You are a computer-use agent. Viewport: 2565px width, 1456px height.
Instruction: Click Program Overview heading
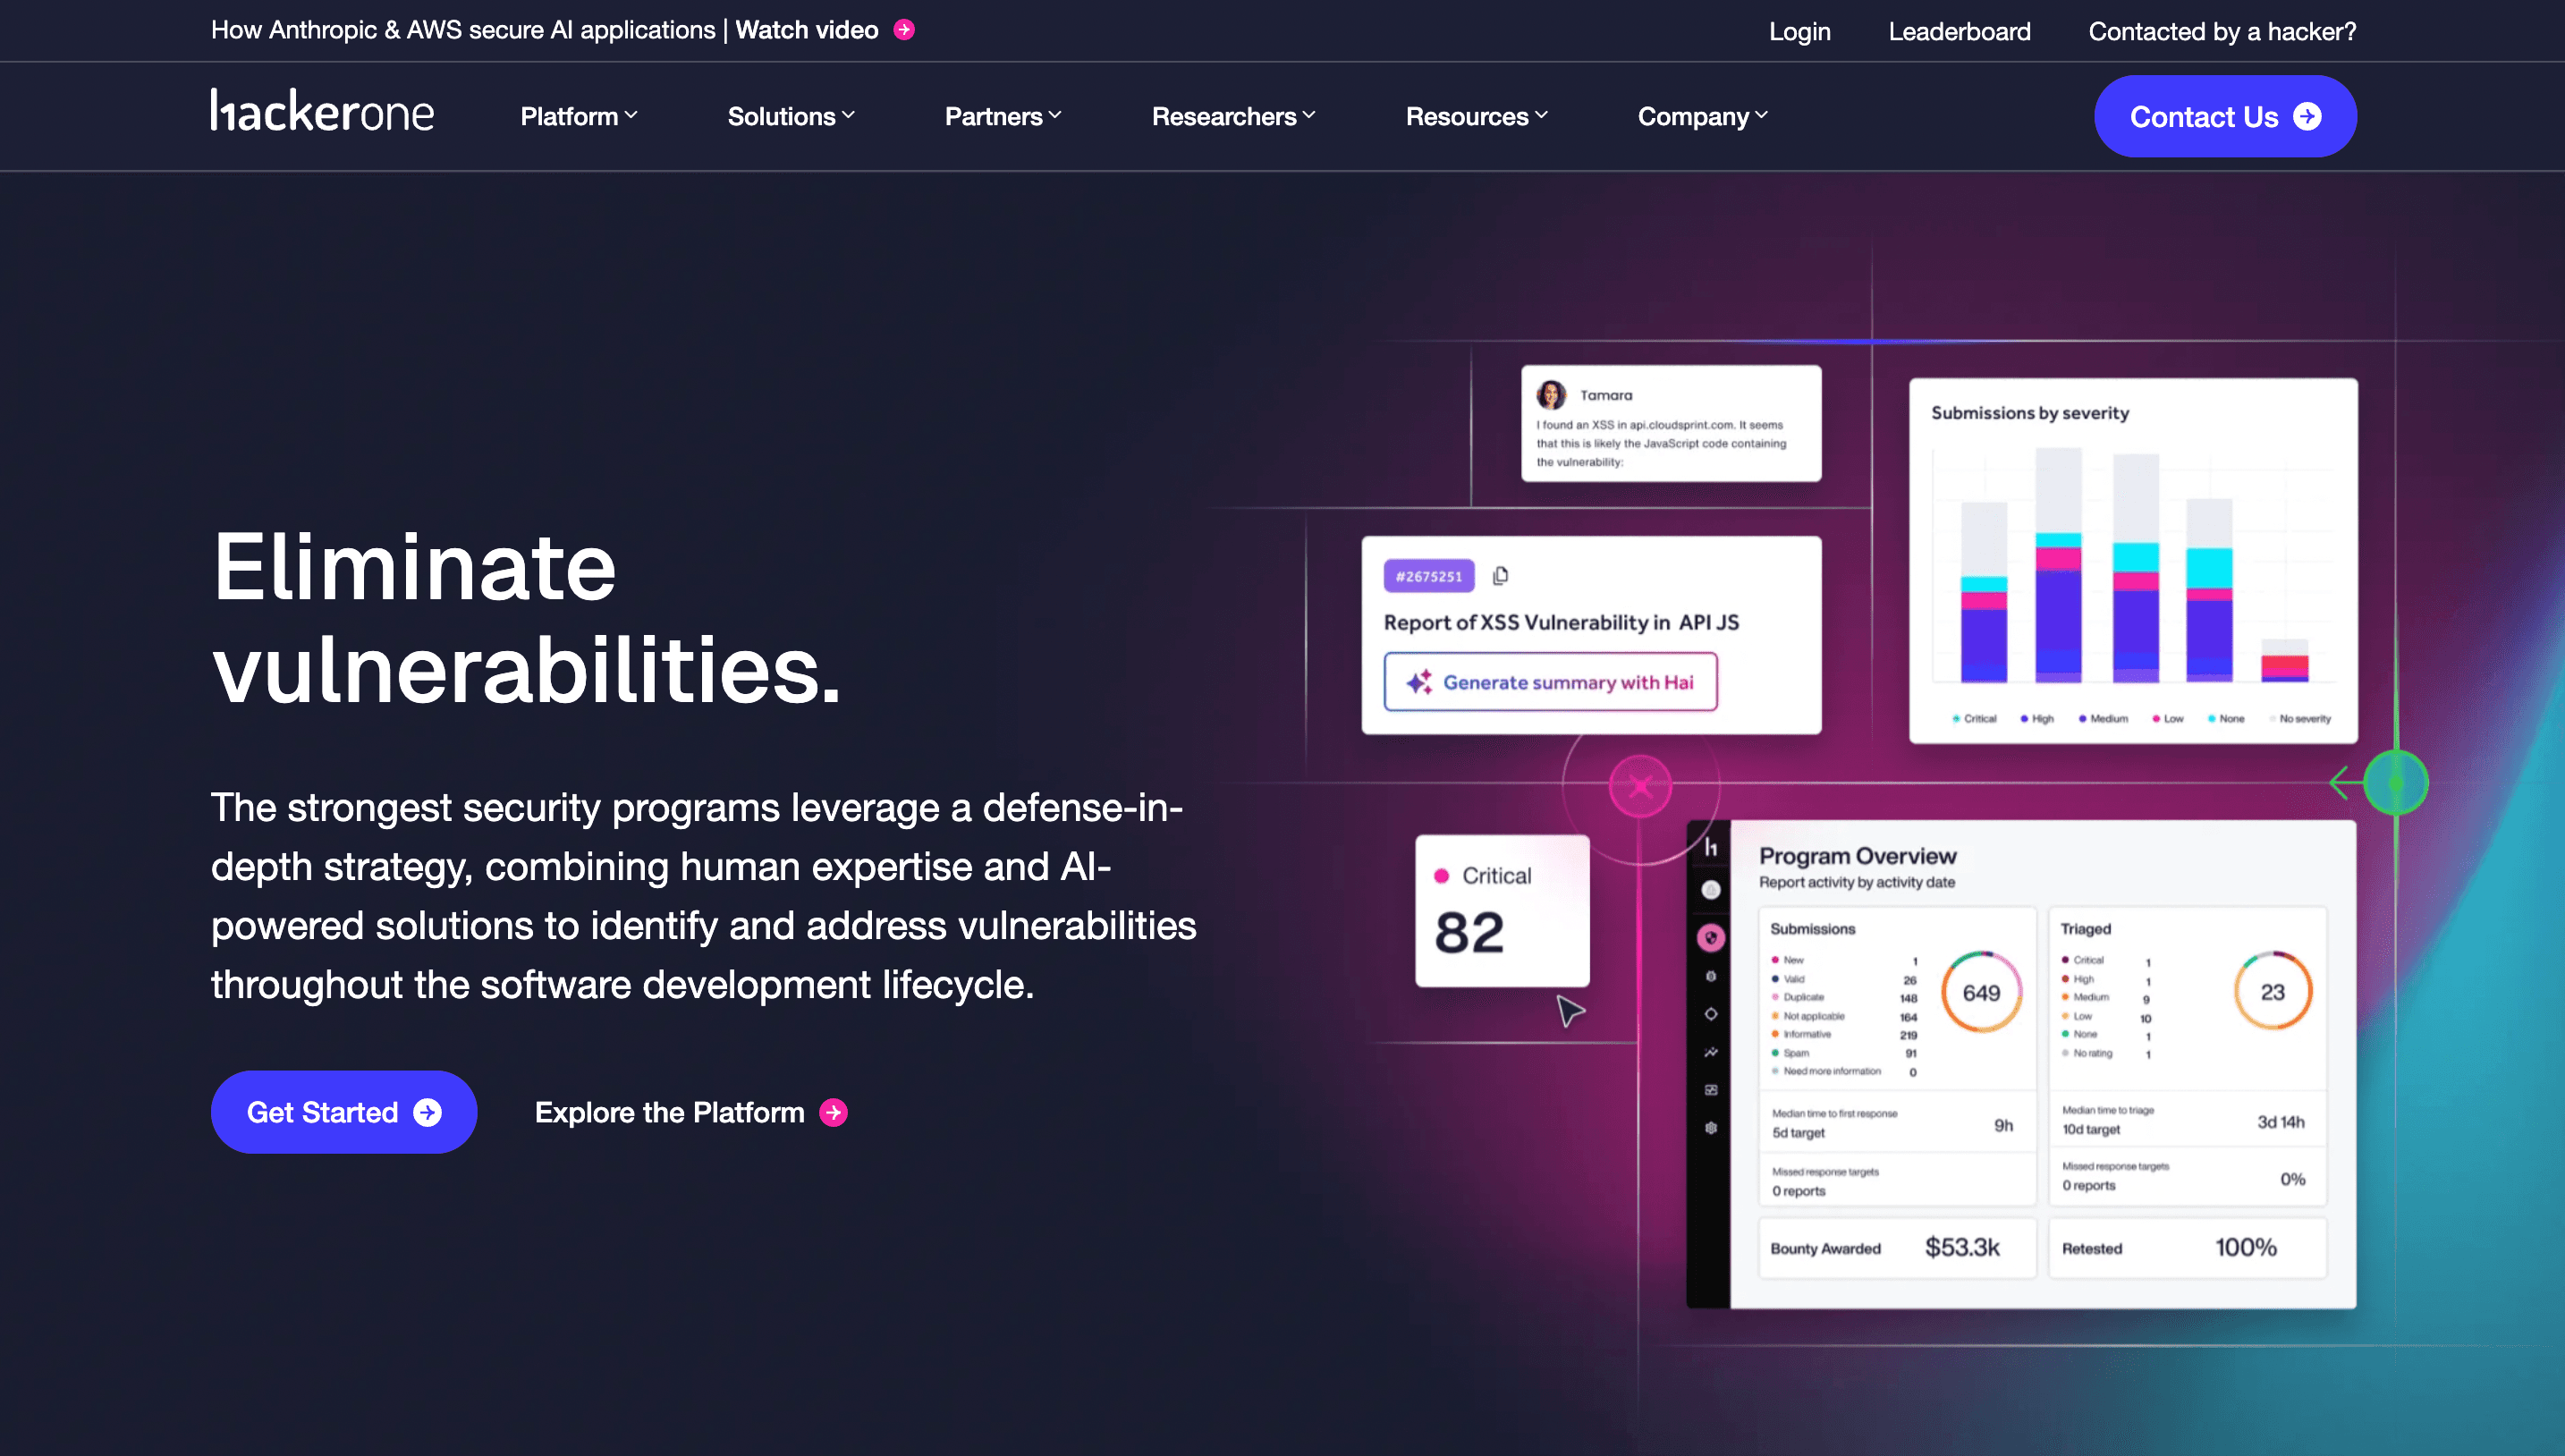coord(1857,856)
